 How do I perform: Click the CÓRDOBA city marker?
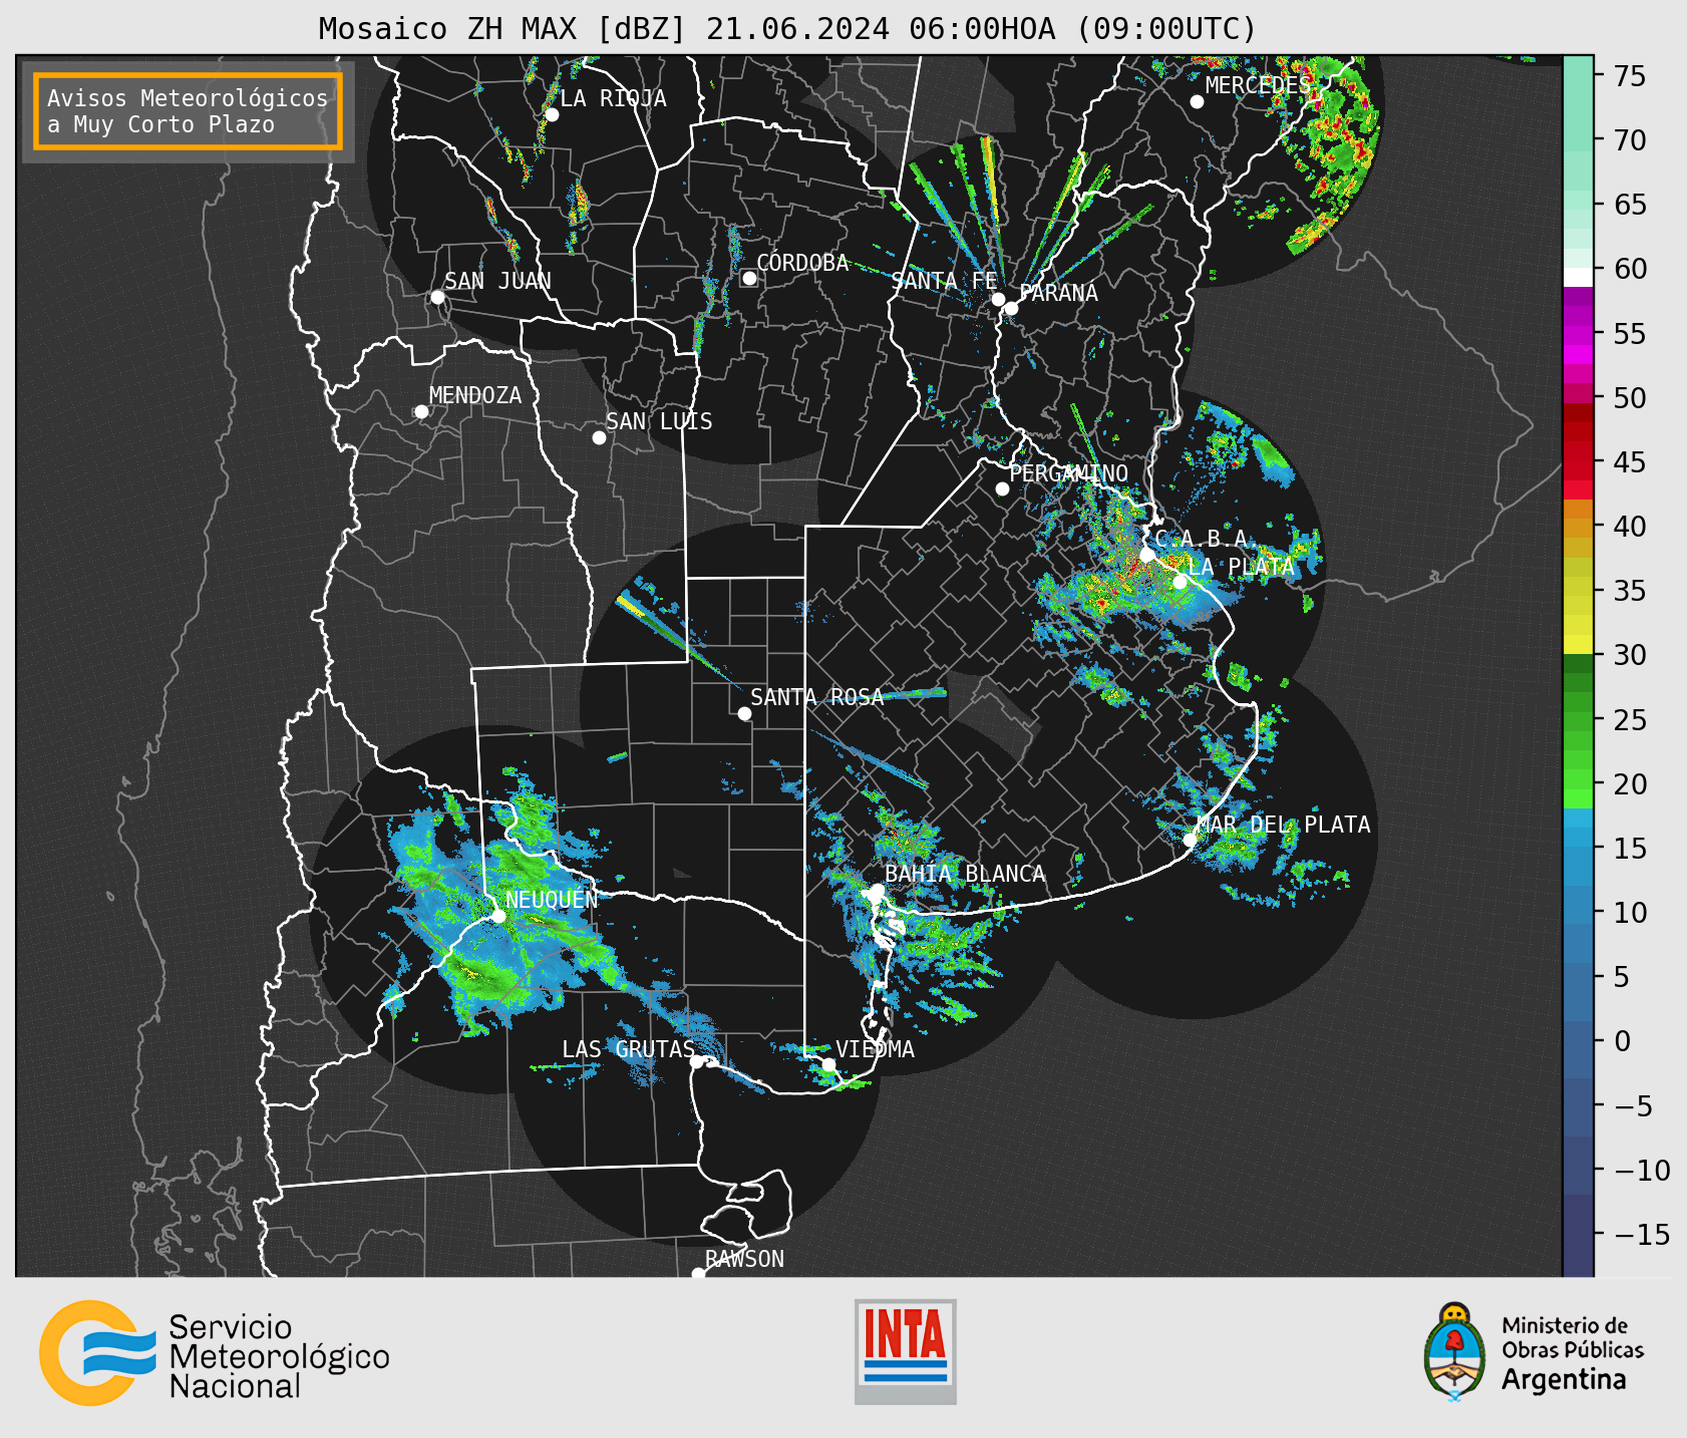pyautogui.click(x=749, y=278)
